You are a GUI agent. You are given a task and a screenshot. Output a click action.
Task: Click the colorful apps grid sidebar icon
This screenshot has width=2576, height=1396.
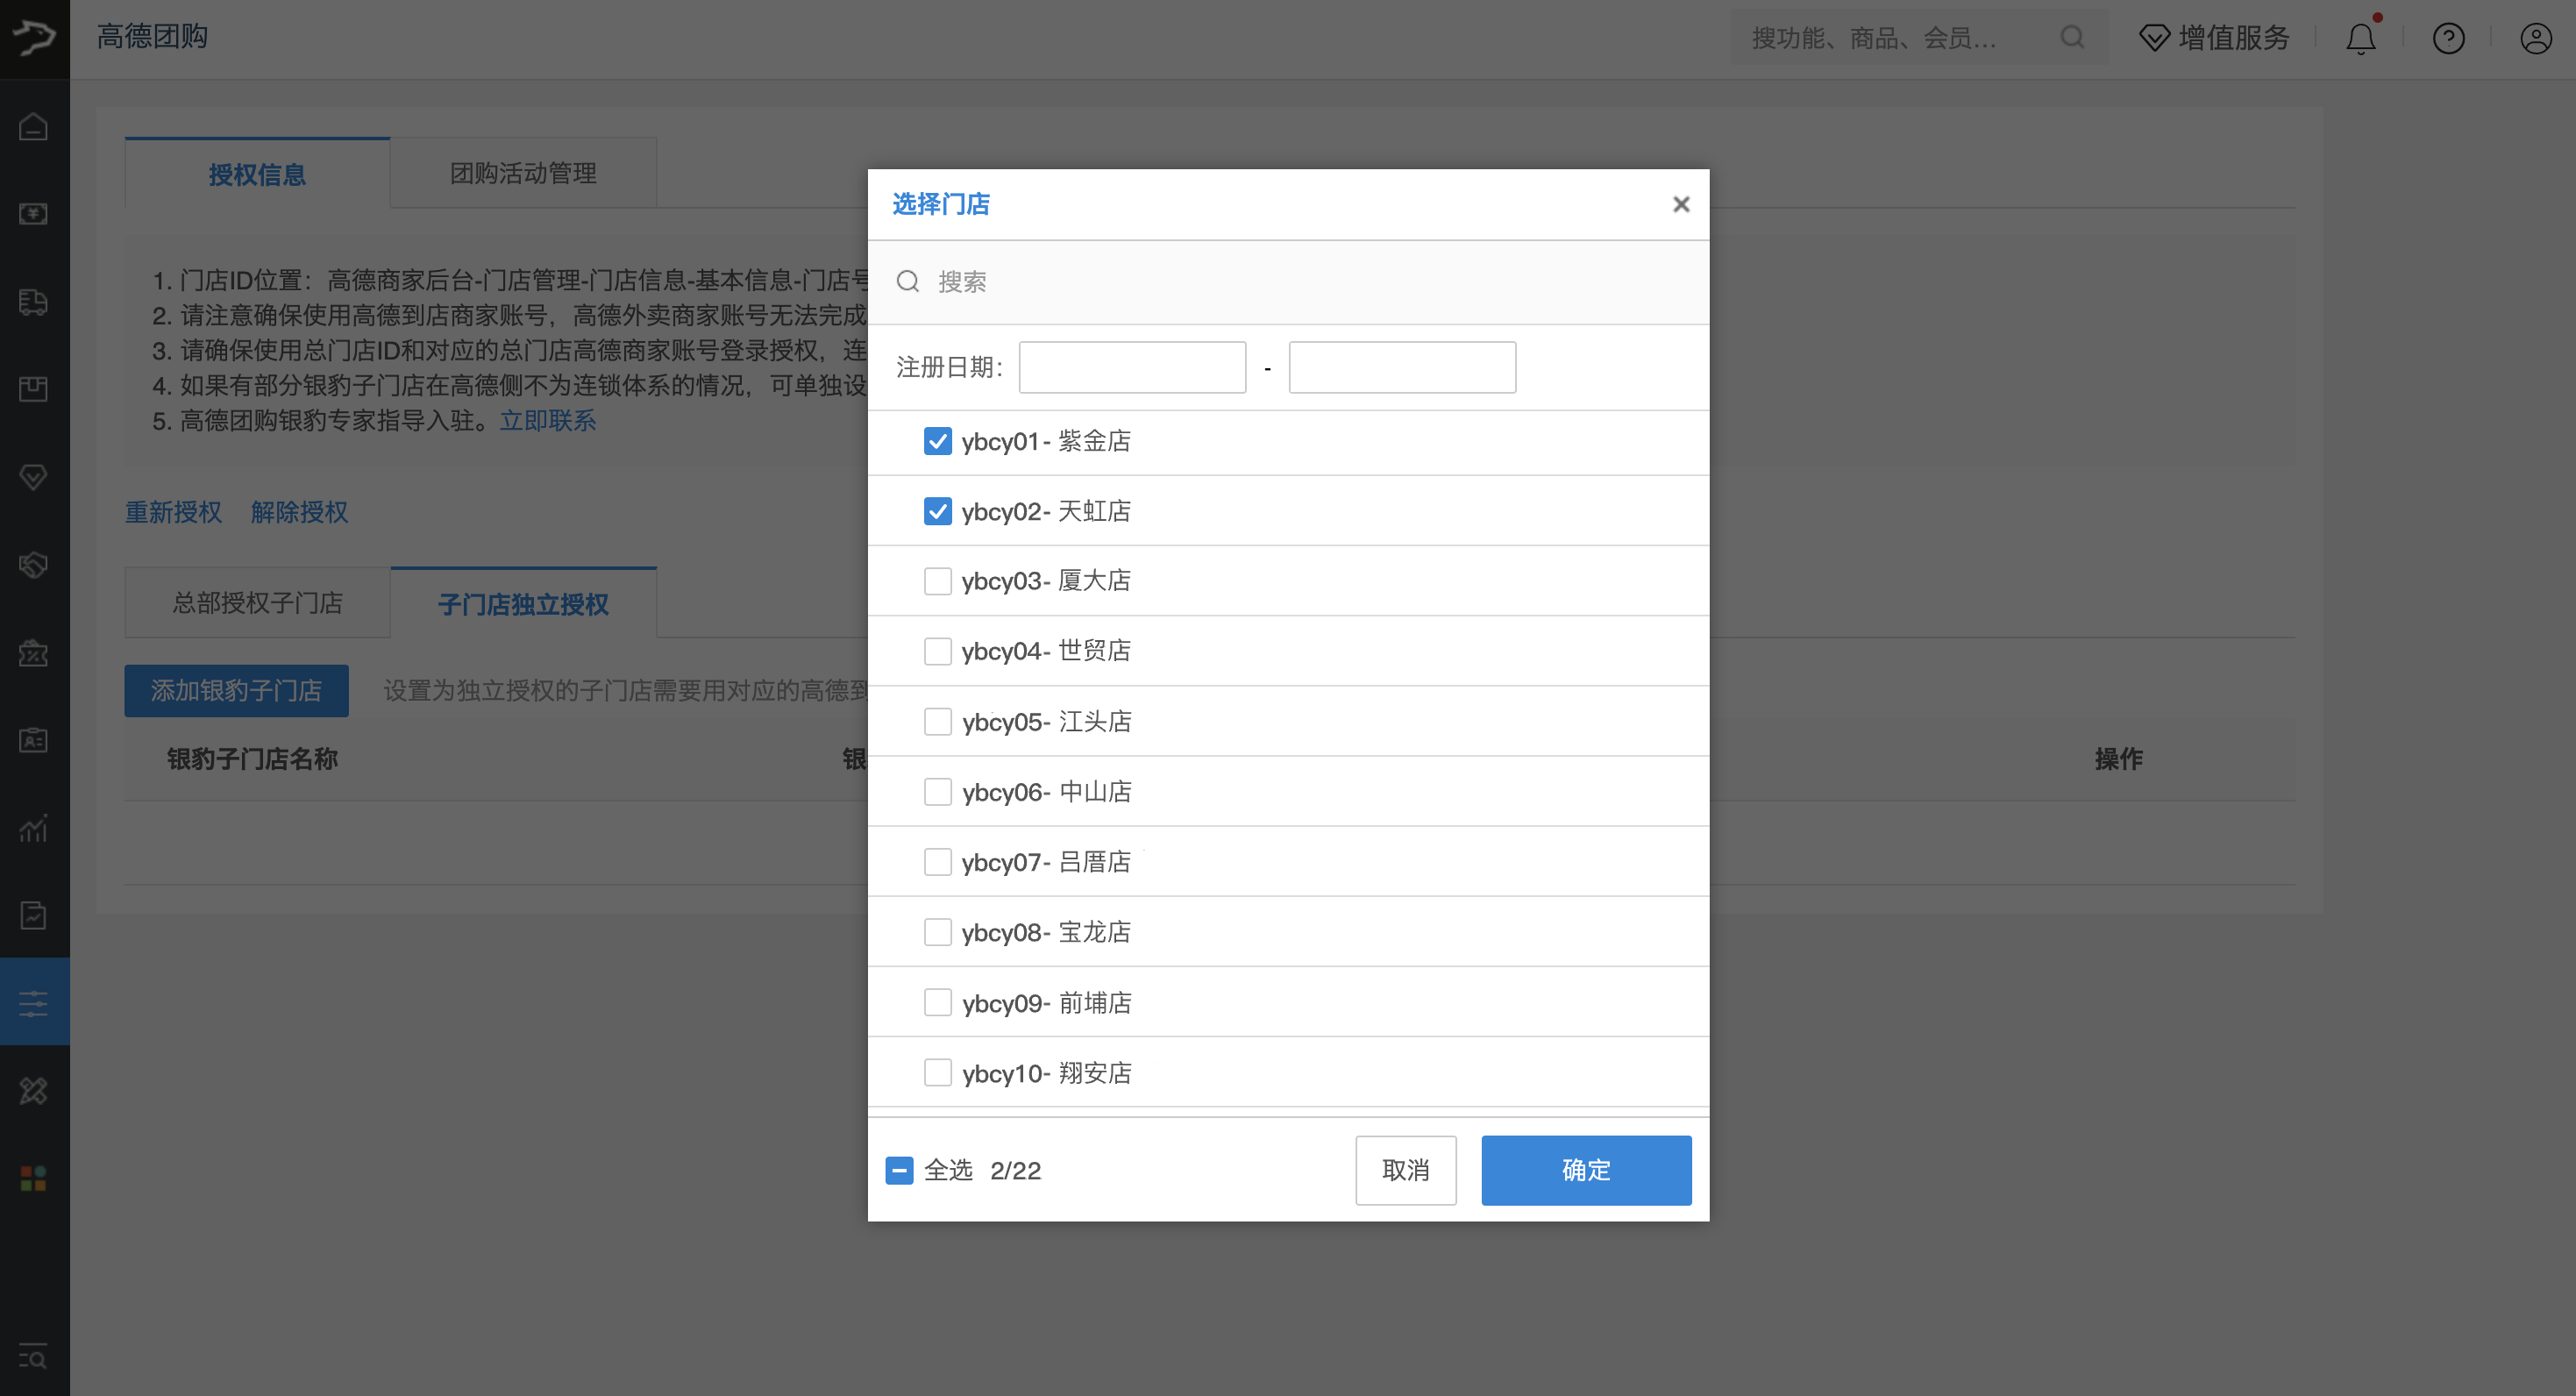pyautogui.click(x=34, y=1178)
